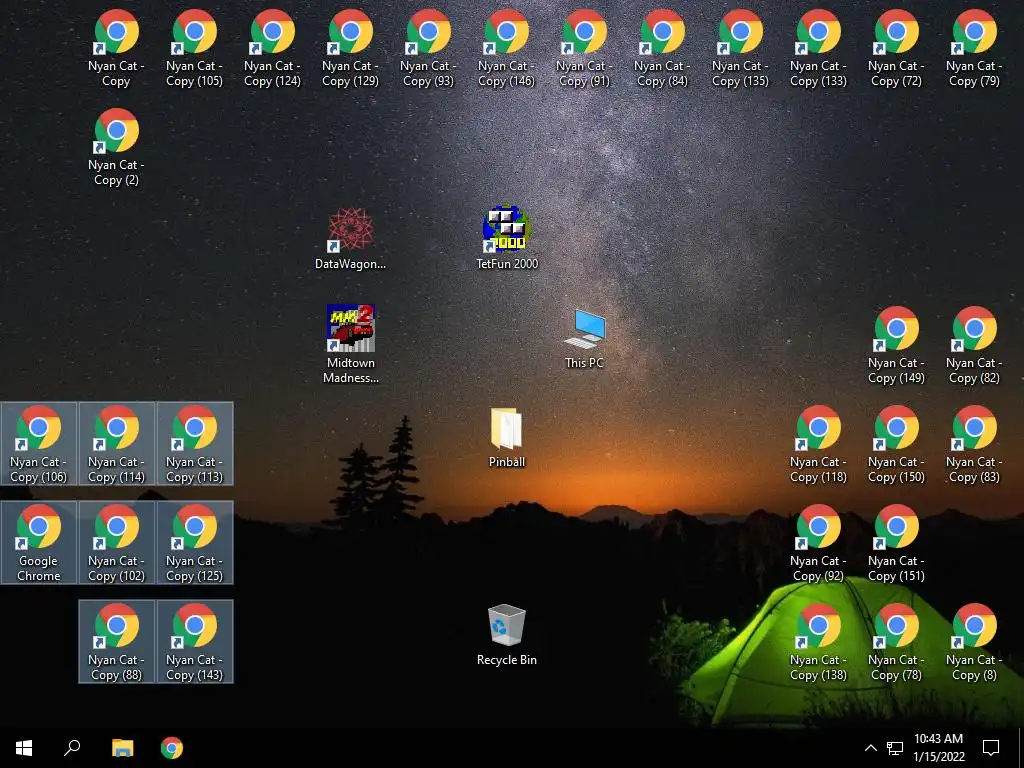
Task: Select Nyan Cat - Copy (92) shortcut
Action: click(818, 543)
